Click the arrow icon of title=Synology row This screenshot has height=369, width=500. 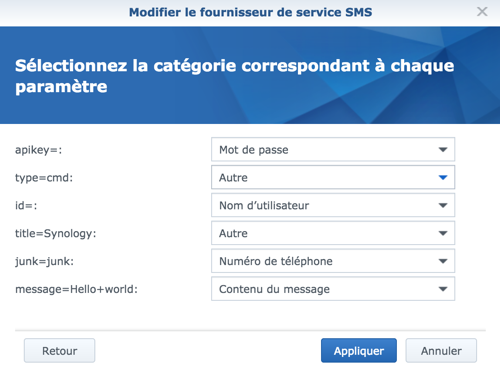[x=443, y=233]
